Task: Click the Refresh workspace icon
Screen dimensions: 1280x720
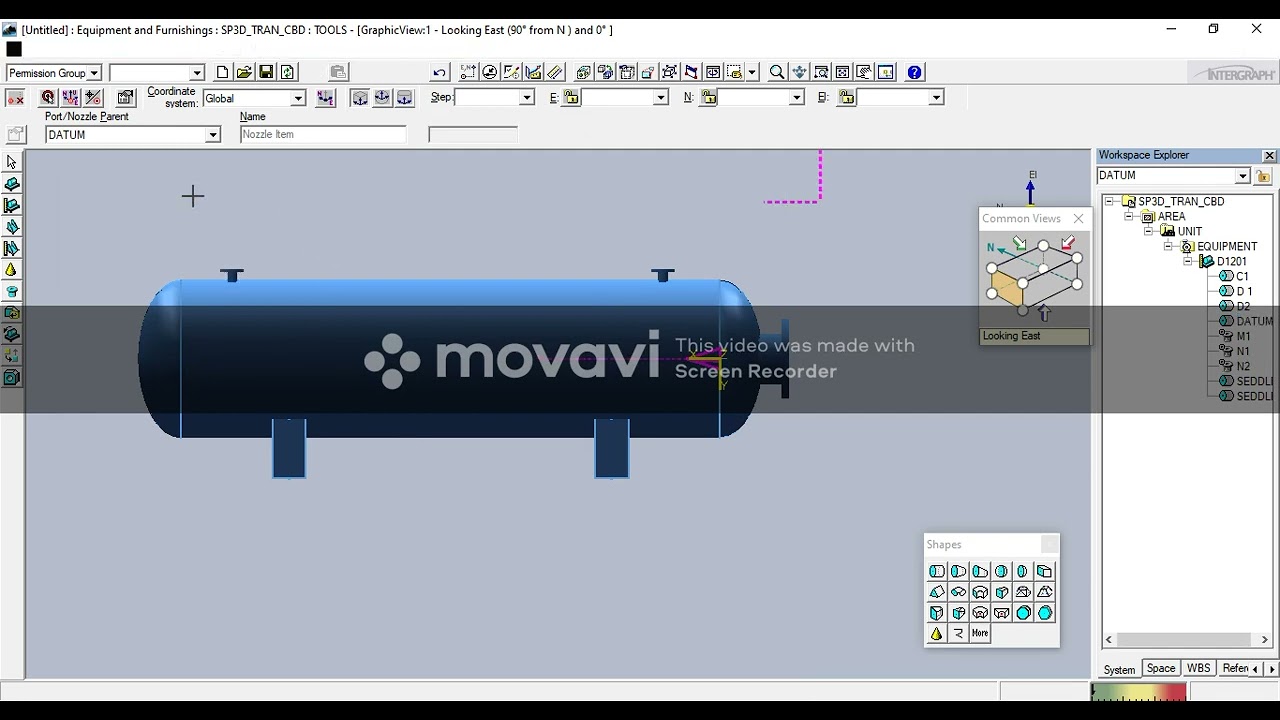Action: point(288,72)
